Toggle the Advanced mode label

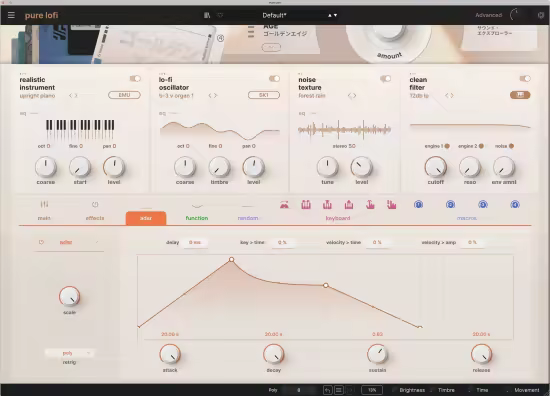(488, 15)
